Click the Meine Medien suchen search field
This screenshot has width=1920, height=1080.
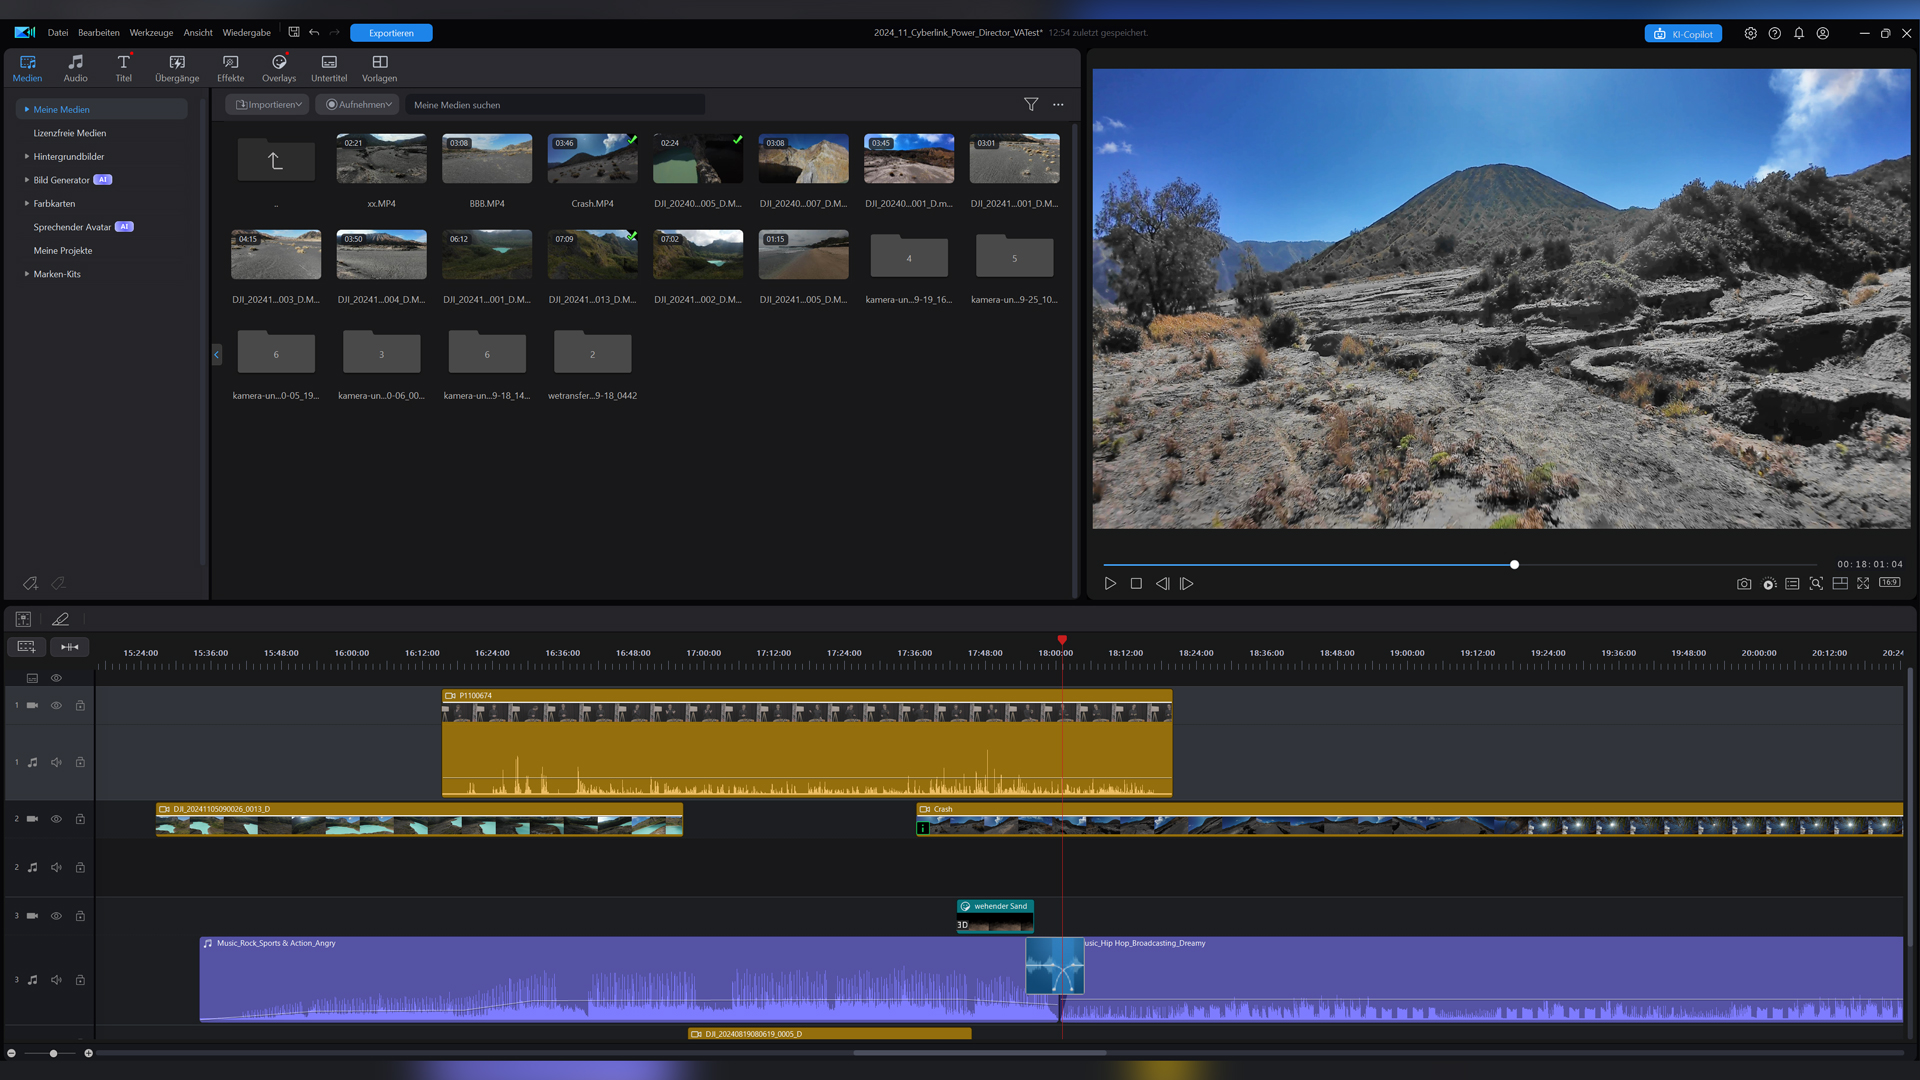pos(555,105)
